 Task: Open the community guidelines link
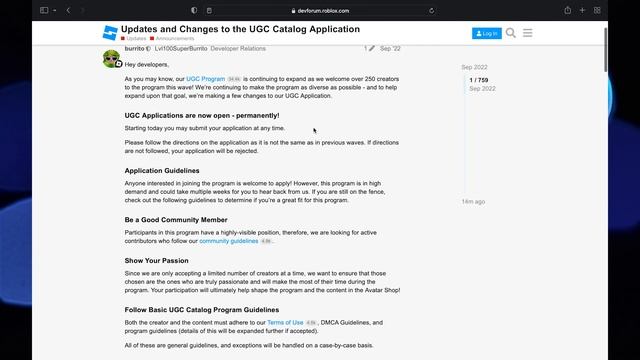[229, 241]
